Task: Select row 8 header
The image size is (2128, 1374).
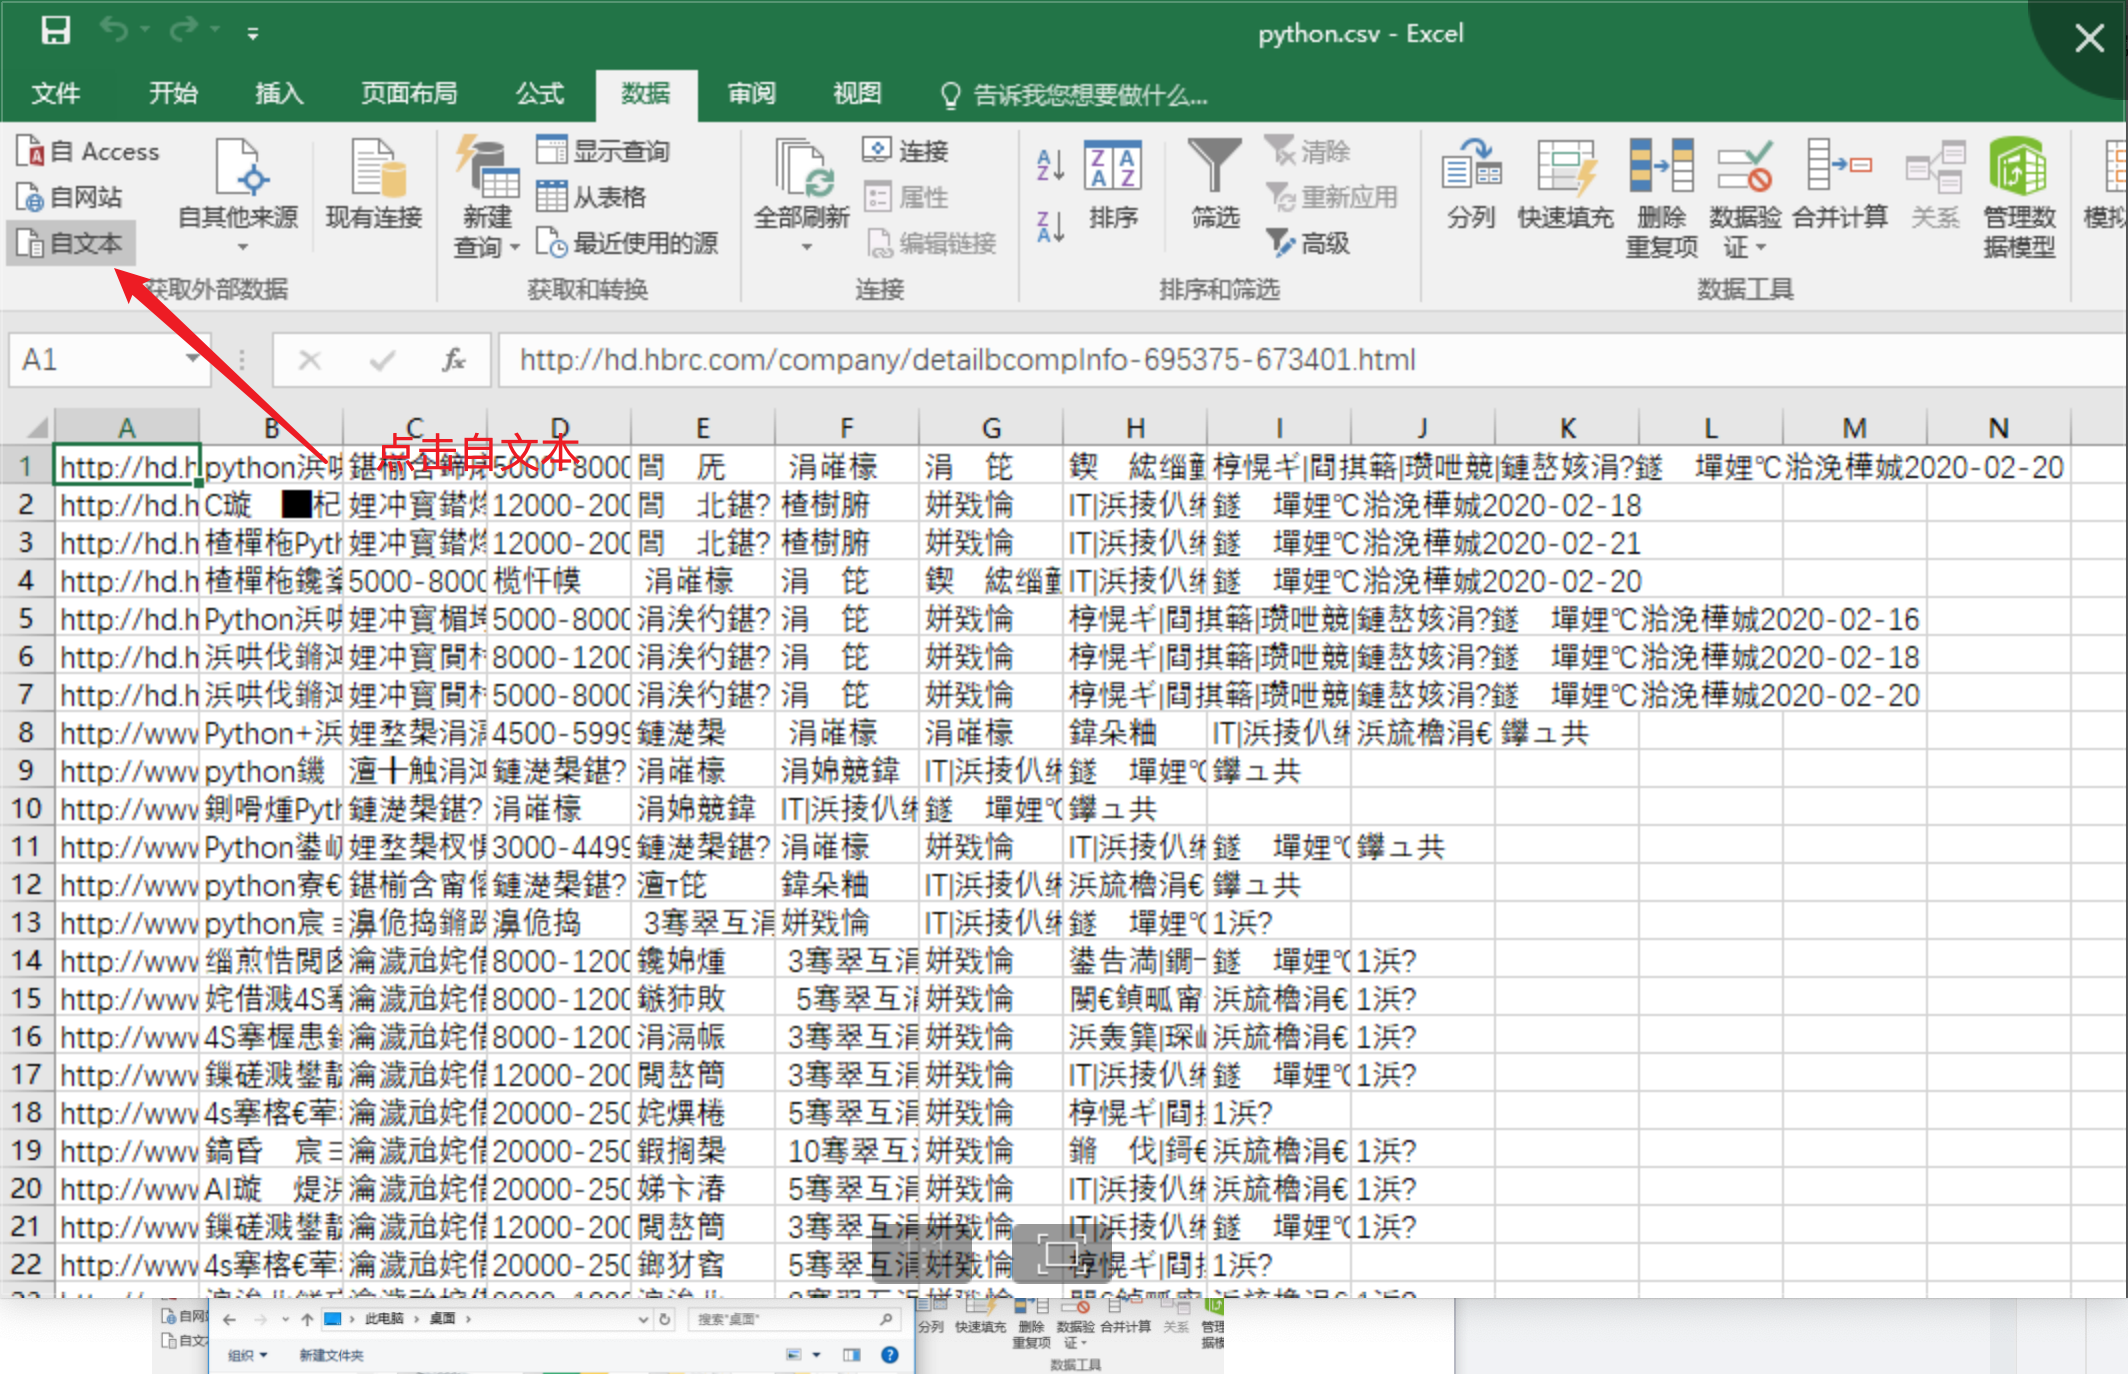Action: 26,733
